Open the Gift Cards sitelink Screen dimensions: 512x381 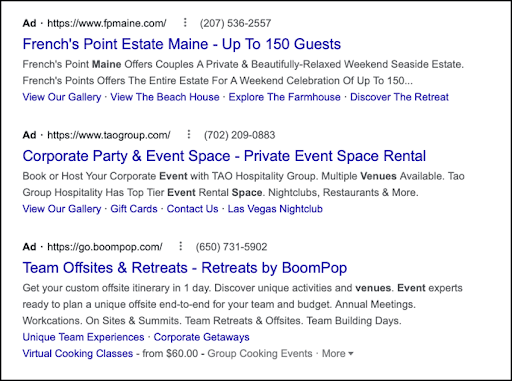tap(134, 209)
